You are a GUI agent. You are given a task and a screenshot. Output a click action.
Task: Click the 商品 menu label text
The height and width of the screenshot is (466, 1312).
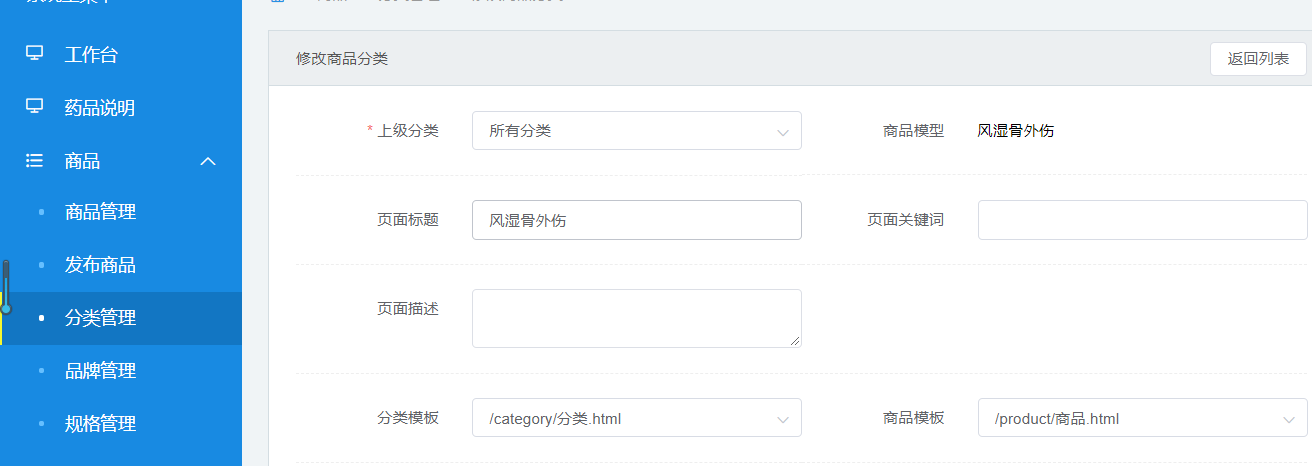point(82,161)
